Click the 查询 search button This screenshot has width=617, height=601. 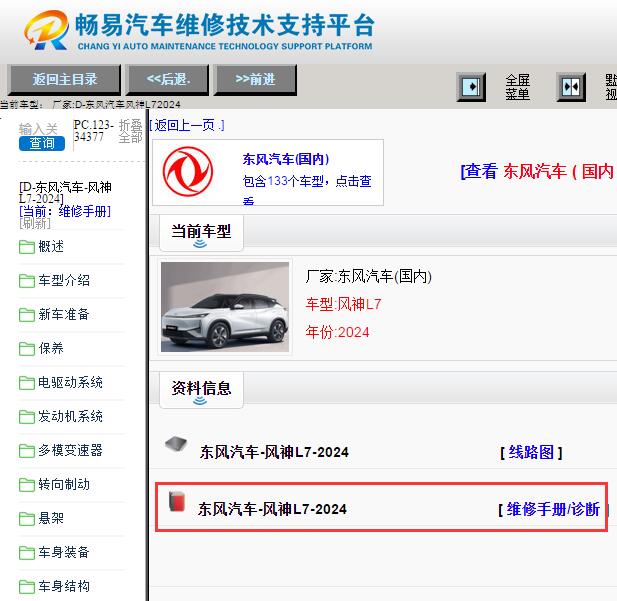click(42, 143)
